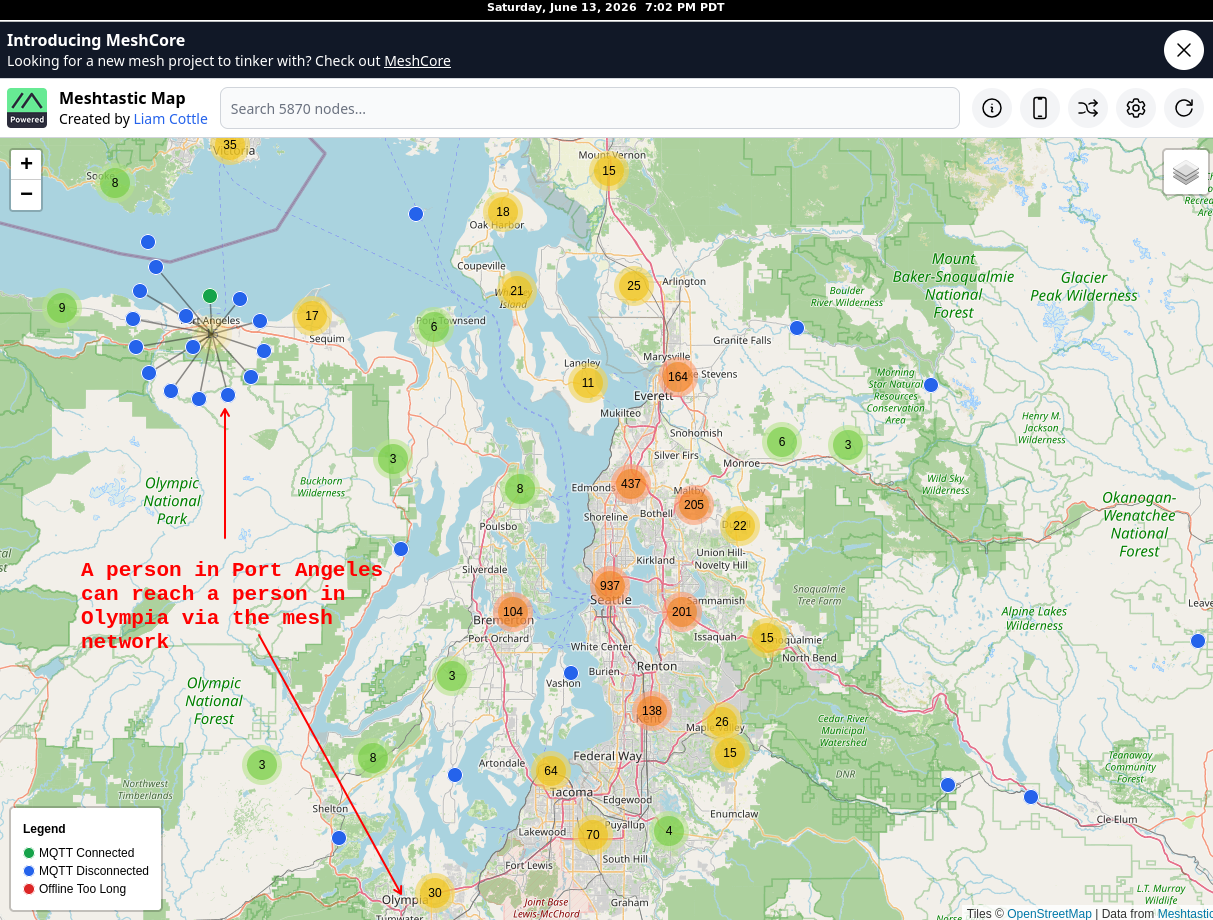Select the blue node near Granite Falls
Screen dimensions: 1213x920
(x=797, y=328)
